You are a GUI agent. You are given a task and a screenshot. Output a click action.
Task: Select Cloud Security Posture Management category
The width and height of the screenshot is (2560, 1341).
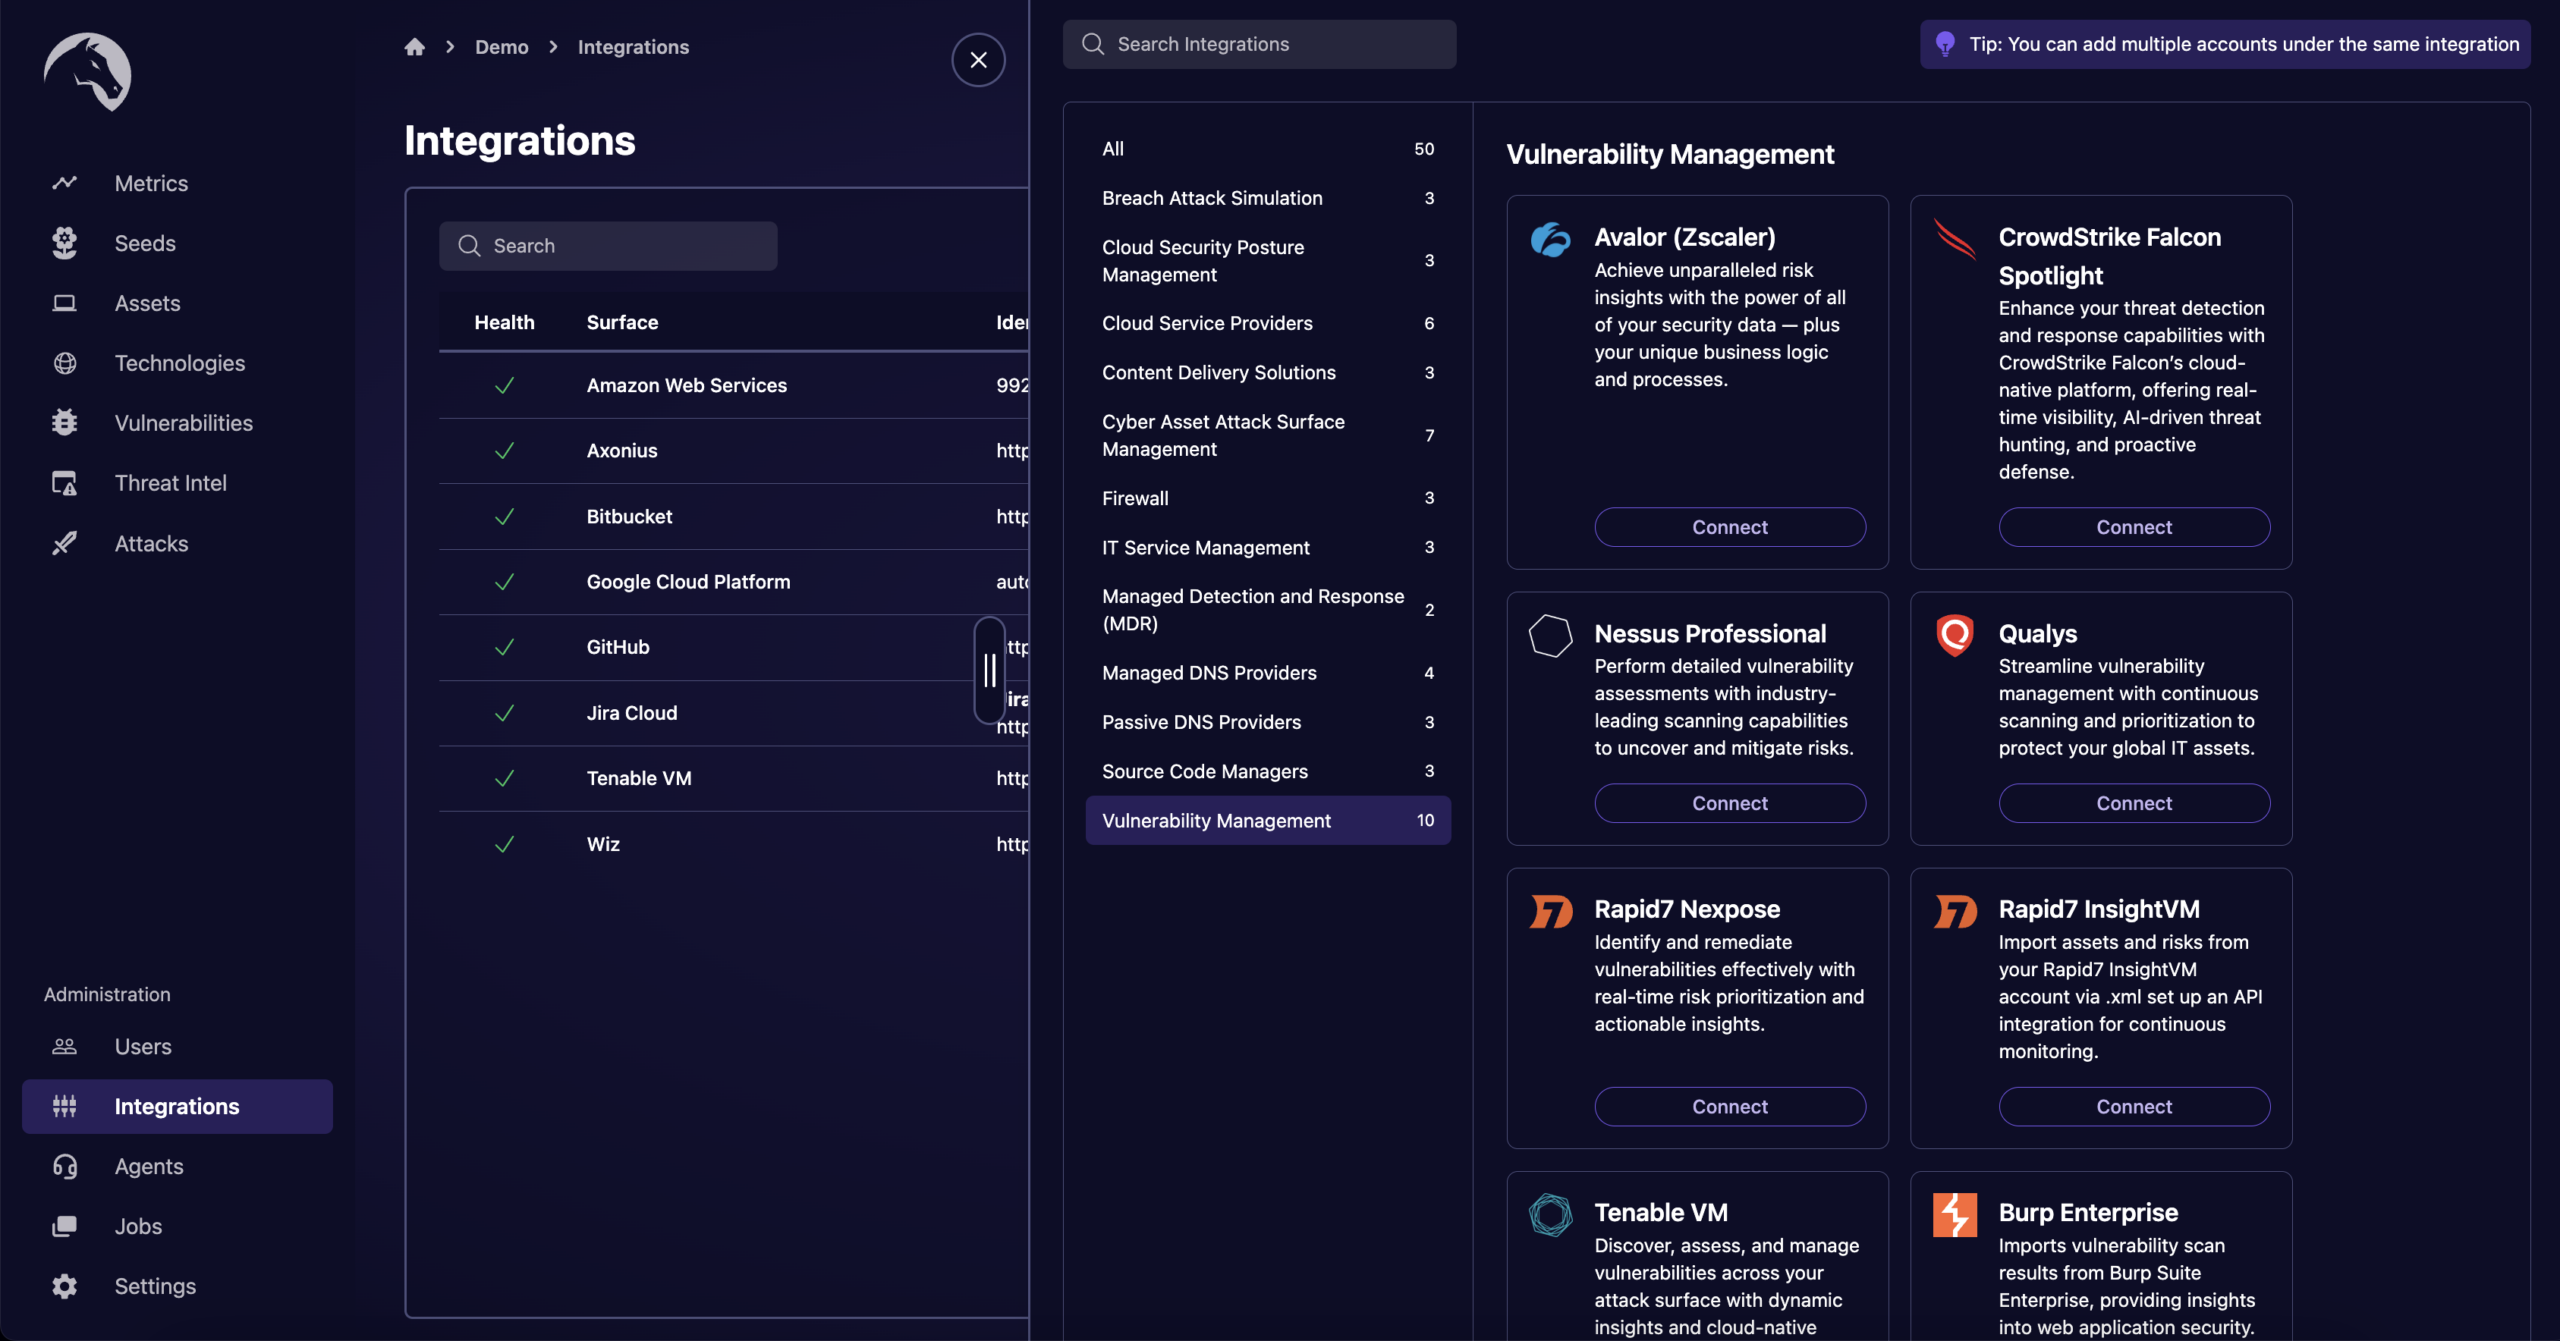click(x=1268, y=261)
